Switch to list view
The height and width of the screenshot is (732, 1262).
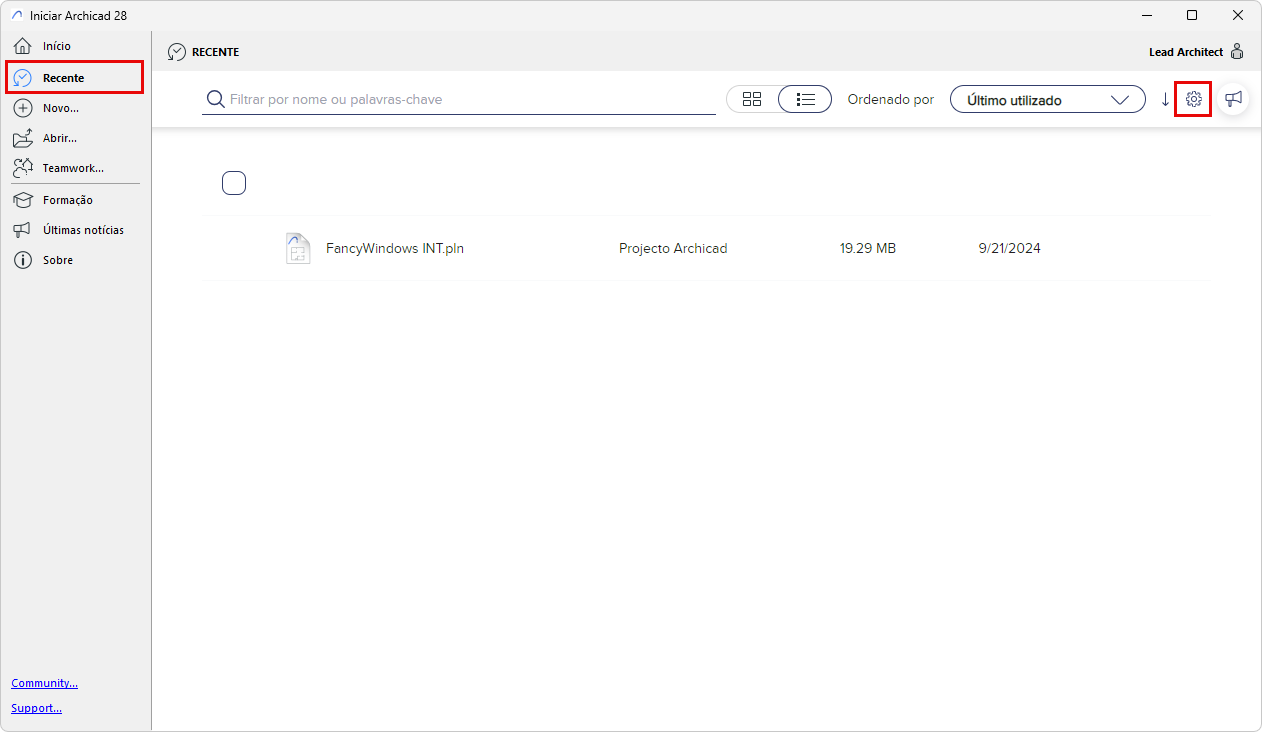(805, 99)
